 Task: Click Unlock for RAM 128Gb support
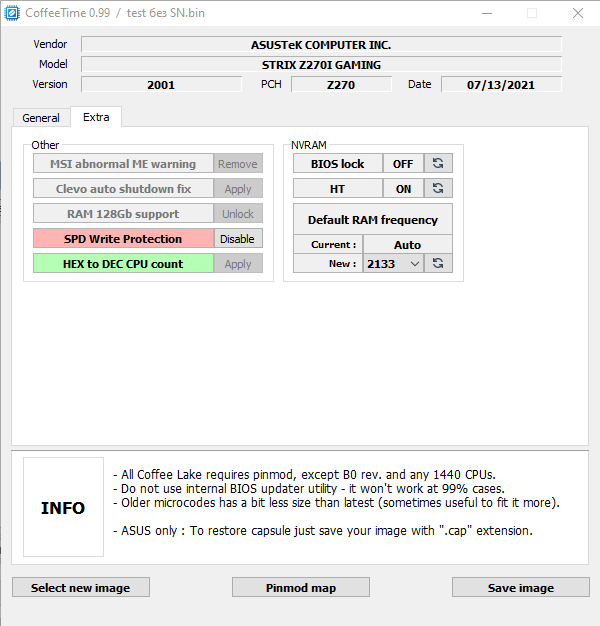[238, 214]
